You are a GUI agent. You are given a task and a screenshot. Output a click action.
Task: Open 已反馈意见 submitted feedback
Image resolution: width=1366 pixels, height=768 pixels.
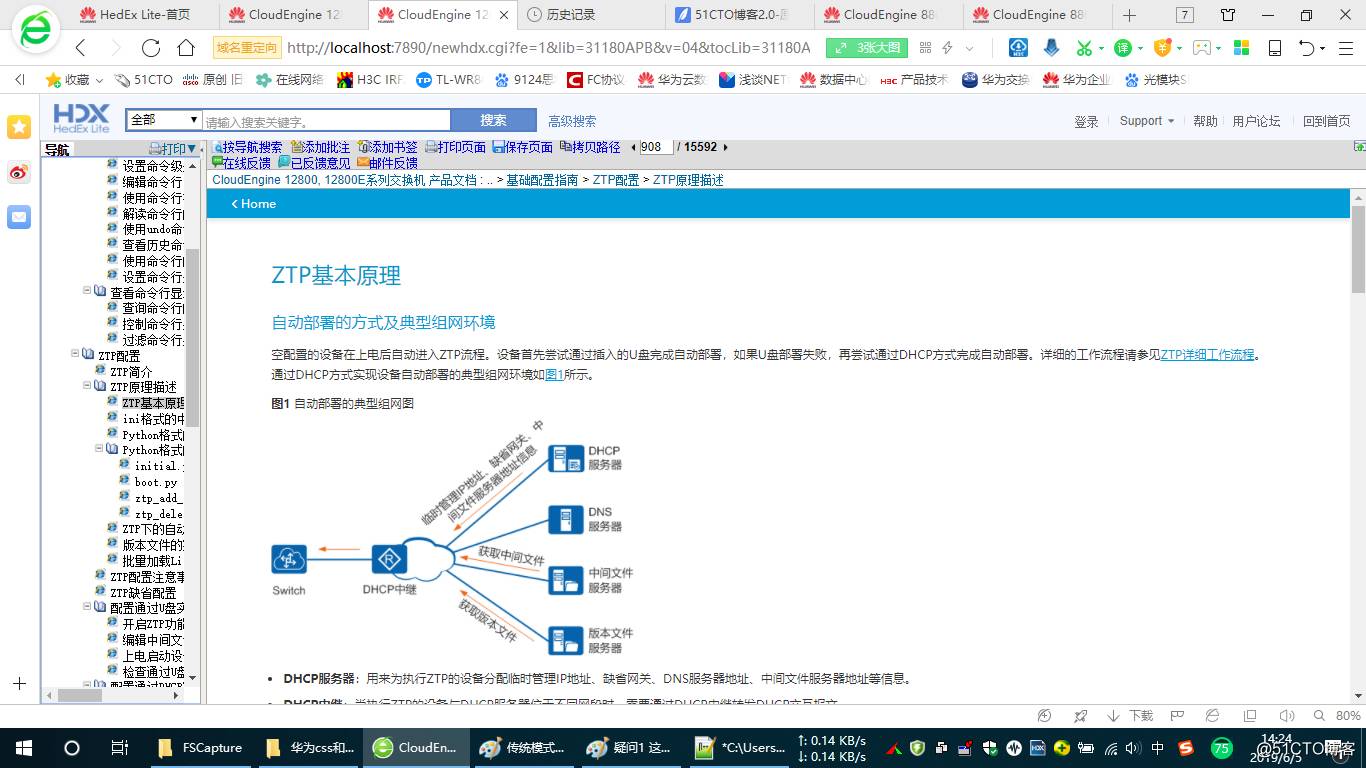(x=314, y=163)
